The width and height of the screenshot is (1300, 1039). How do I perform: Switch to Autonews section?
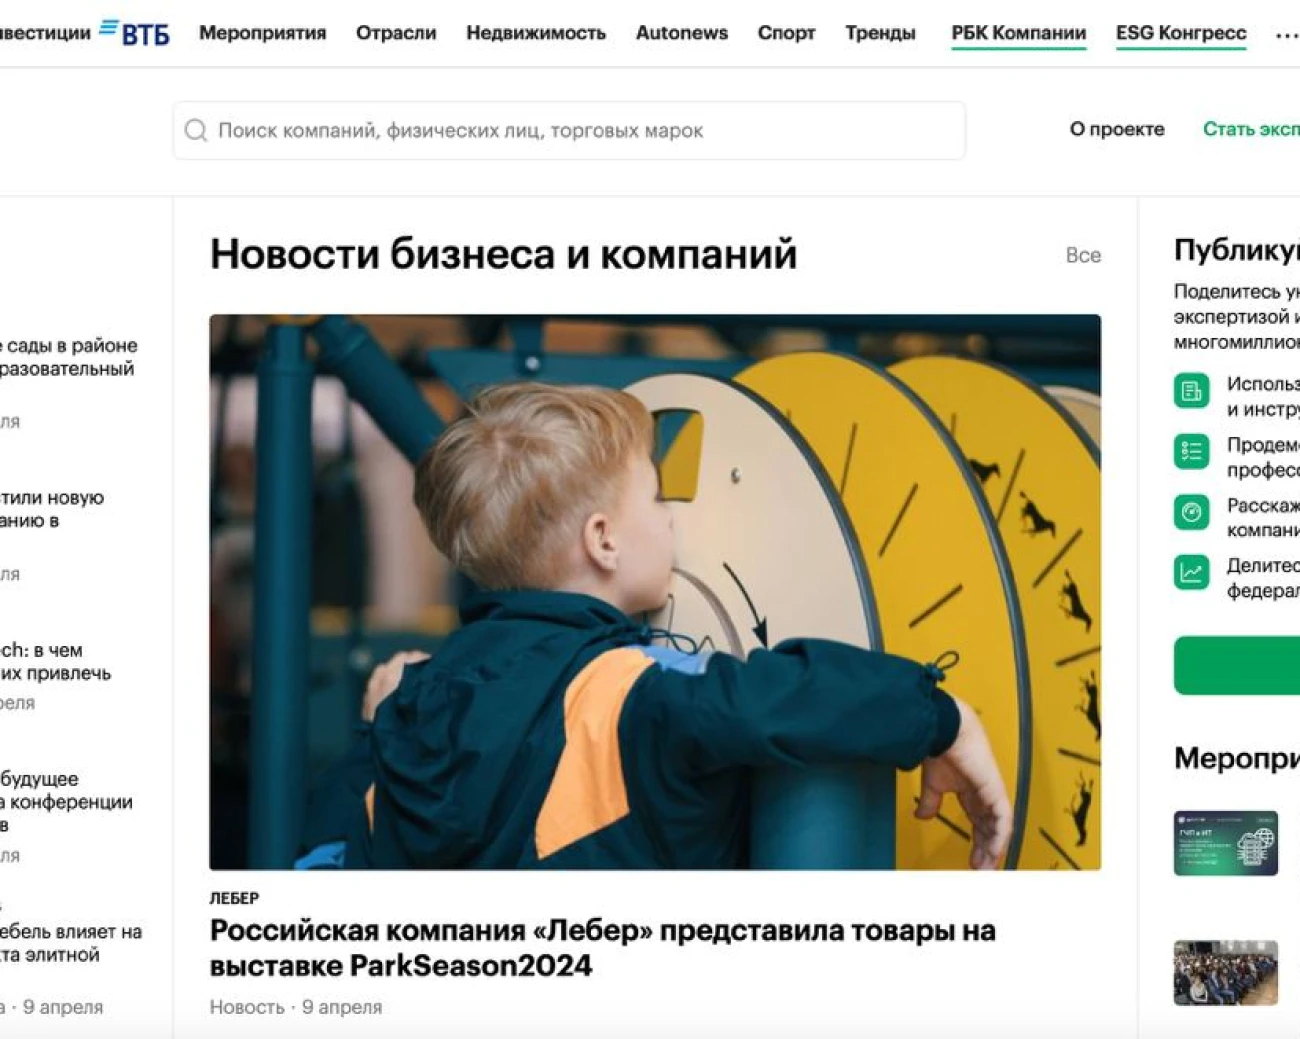[682, 33]
